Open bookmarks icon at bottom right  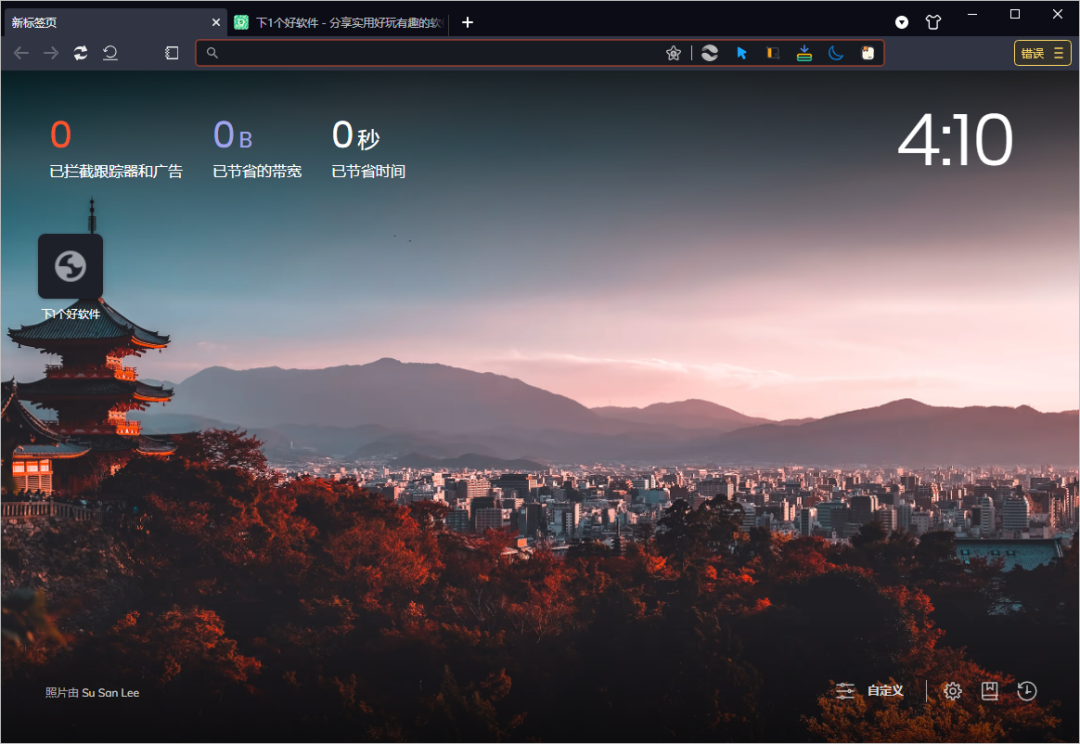click(990, 690)
